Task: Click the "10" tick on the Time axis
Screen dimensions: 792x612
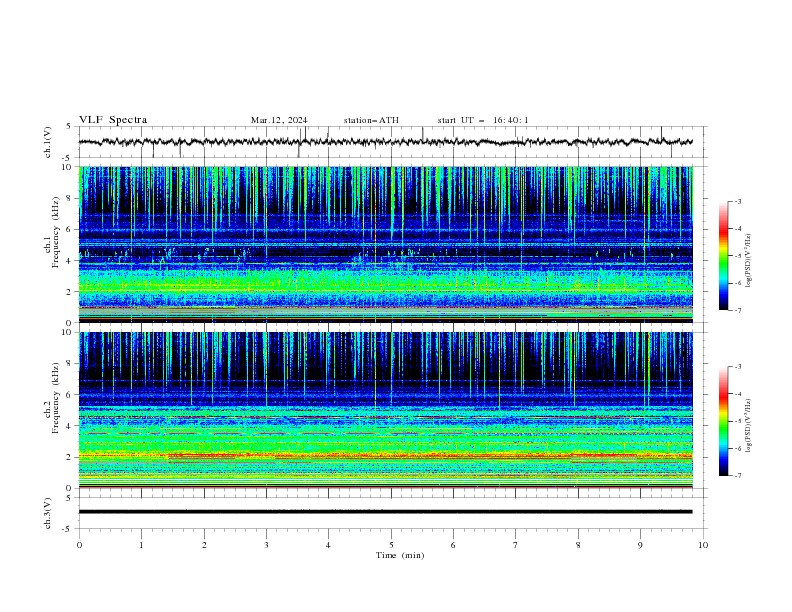Action: click(703, 545)
